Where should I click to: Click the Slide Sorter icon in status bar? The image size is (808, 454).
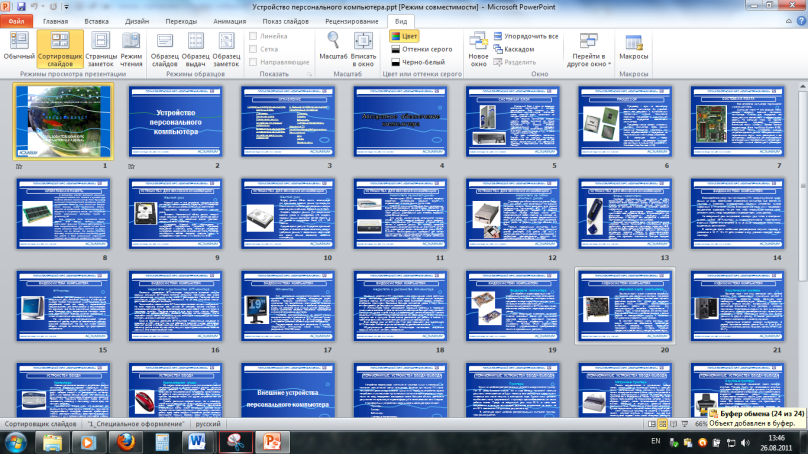click(x=662, y=424)
